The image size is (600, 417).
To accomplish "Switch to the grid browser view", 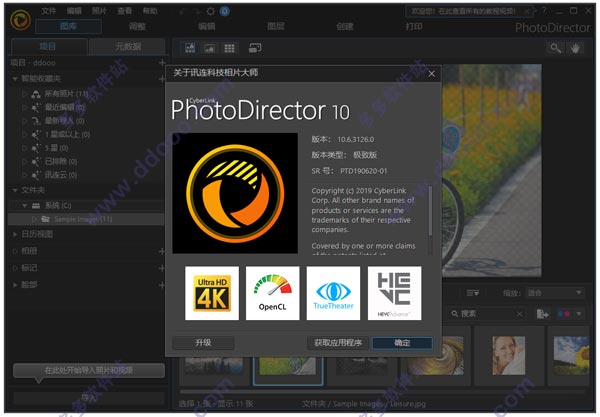I will [x=229, y=48].
